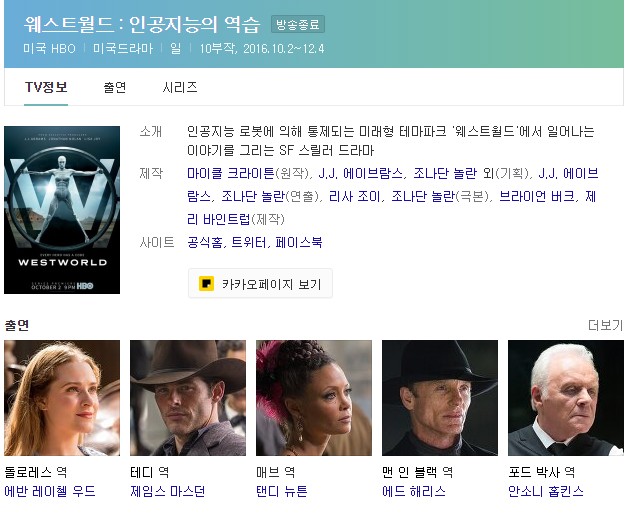
Task: Switch to the 시리즈 tab
Action: coord(180,87)
